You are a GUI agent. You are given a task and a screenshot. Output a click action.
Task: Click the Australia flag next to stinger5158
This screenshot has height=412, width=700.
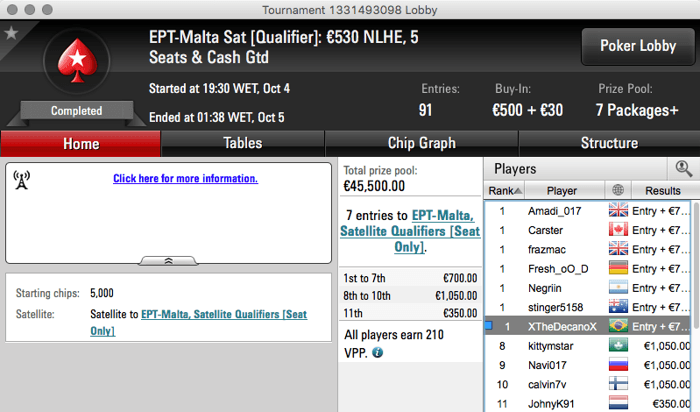pos(618,307)
